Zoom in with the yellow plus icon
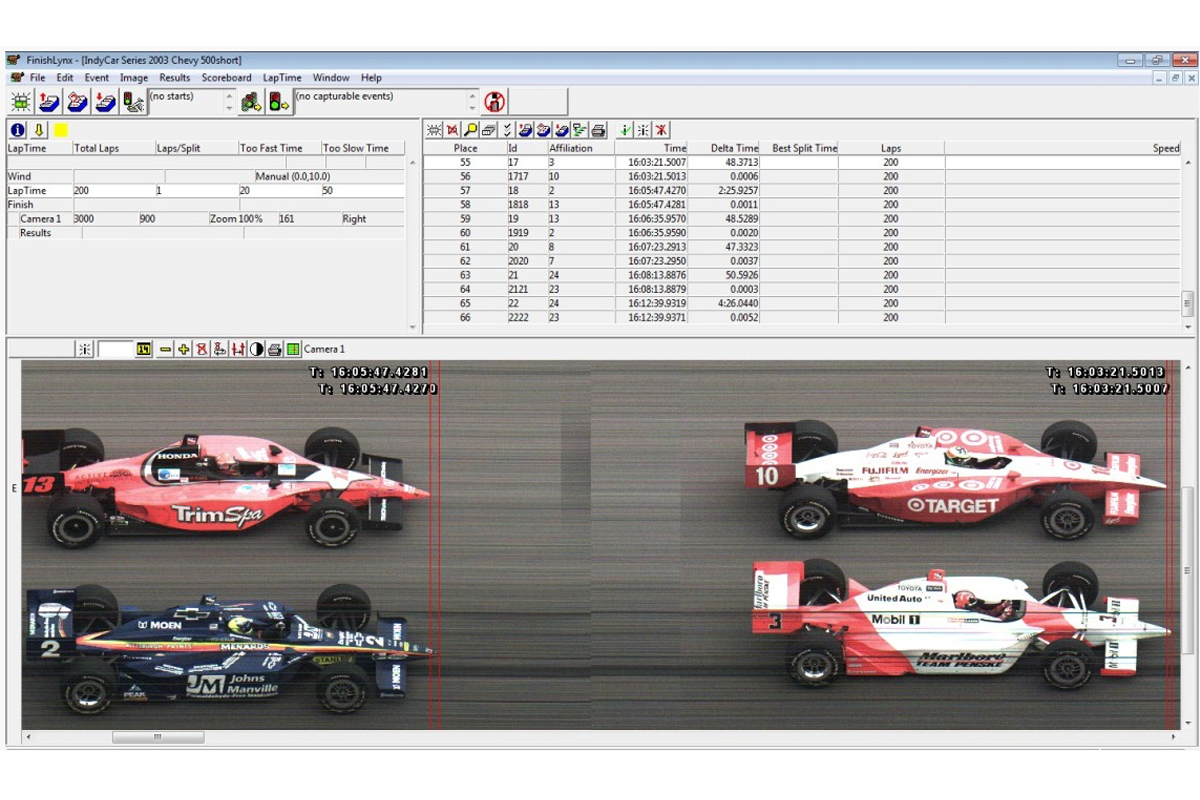This screenshot has height=800, width=1200. (183, 349)
